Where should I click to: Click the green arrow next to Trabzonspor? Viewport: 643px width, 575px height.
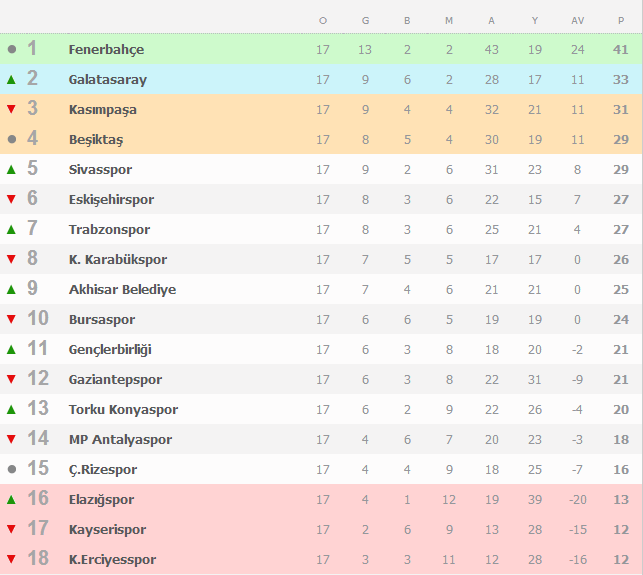tap(11, 229)
